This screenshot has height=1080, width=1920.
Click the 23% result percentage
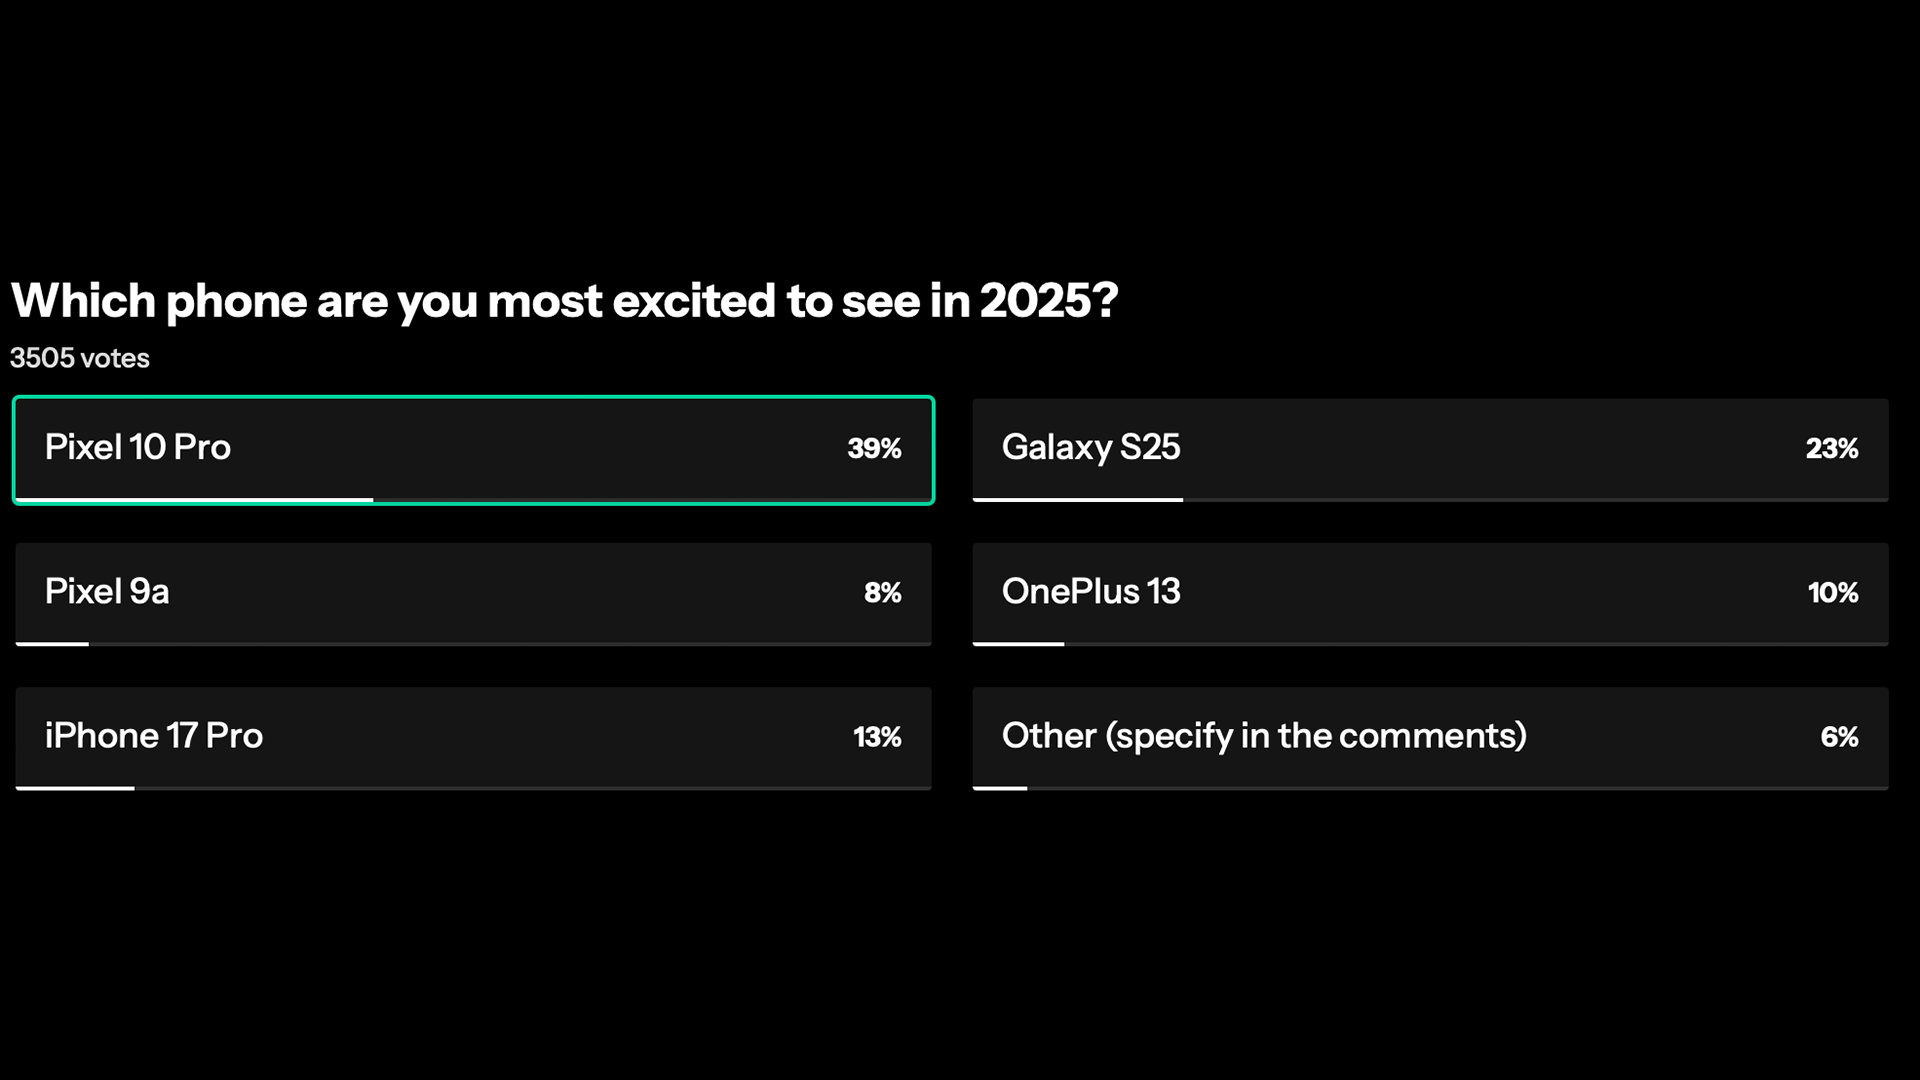[x=1831, y=448]
